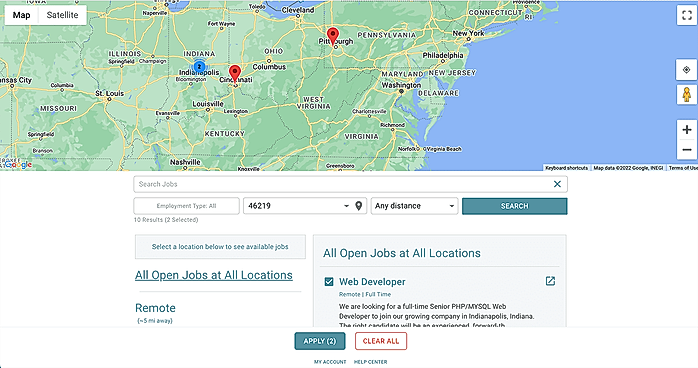Zoom in on the map

click(686, 129)
